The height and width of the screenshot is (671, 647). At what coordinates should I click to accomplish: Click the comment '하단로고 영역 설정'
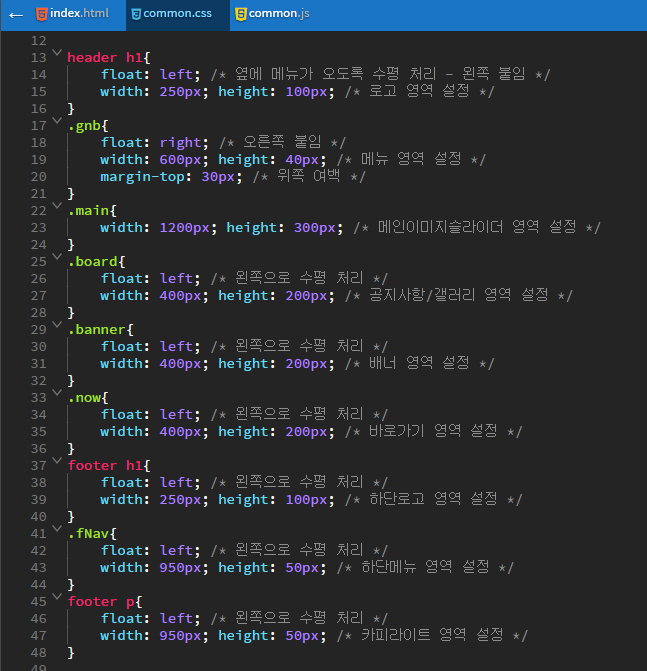pyautogui.click(x=433, y=499)
